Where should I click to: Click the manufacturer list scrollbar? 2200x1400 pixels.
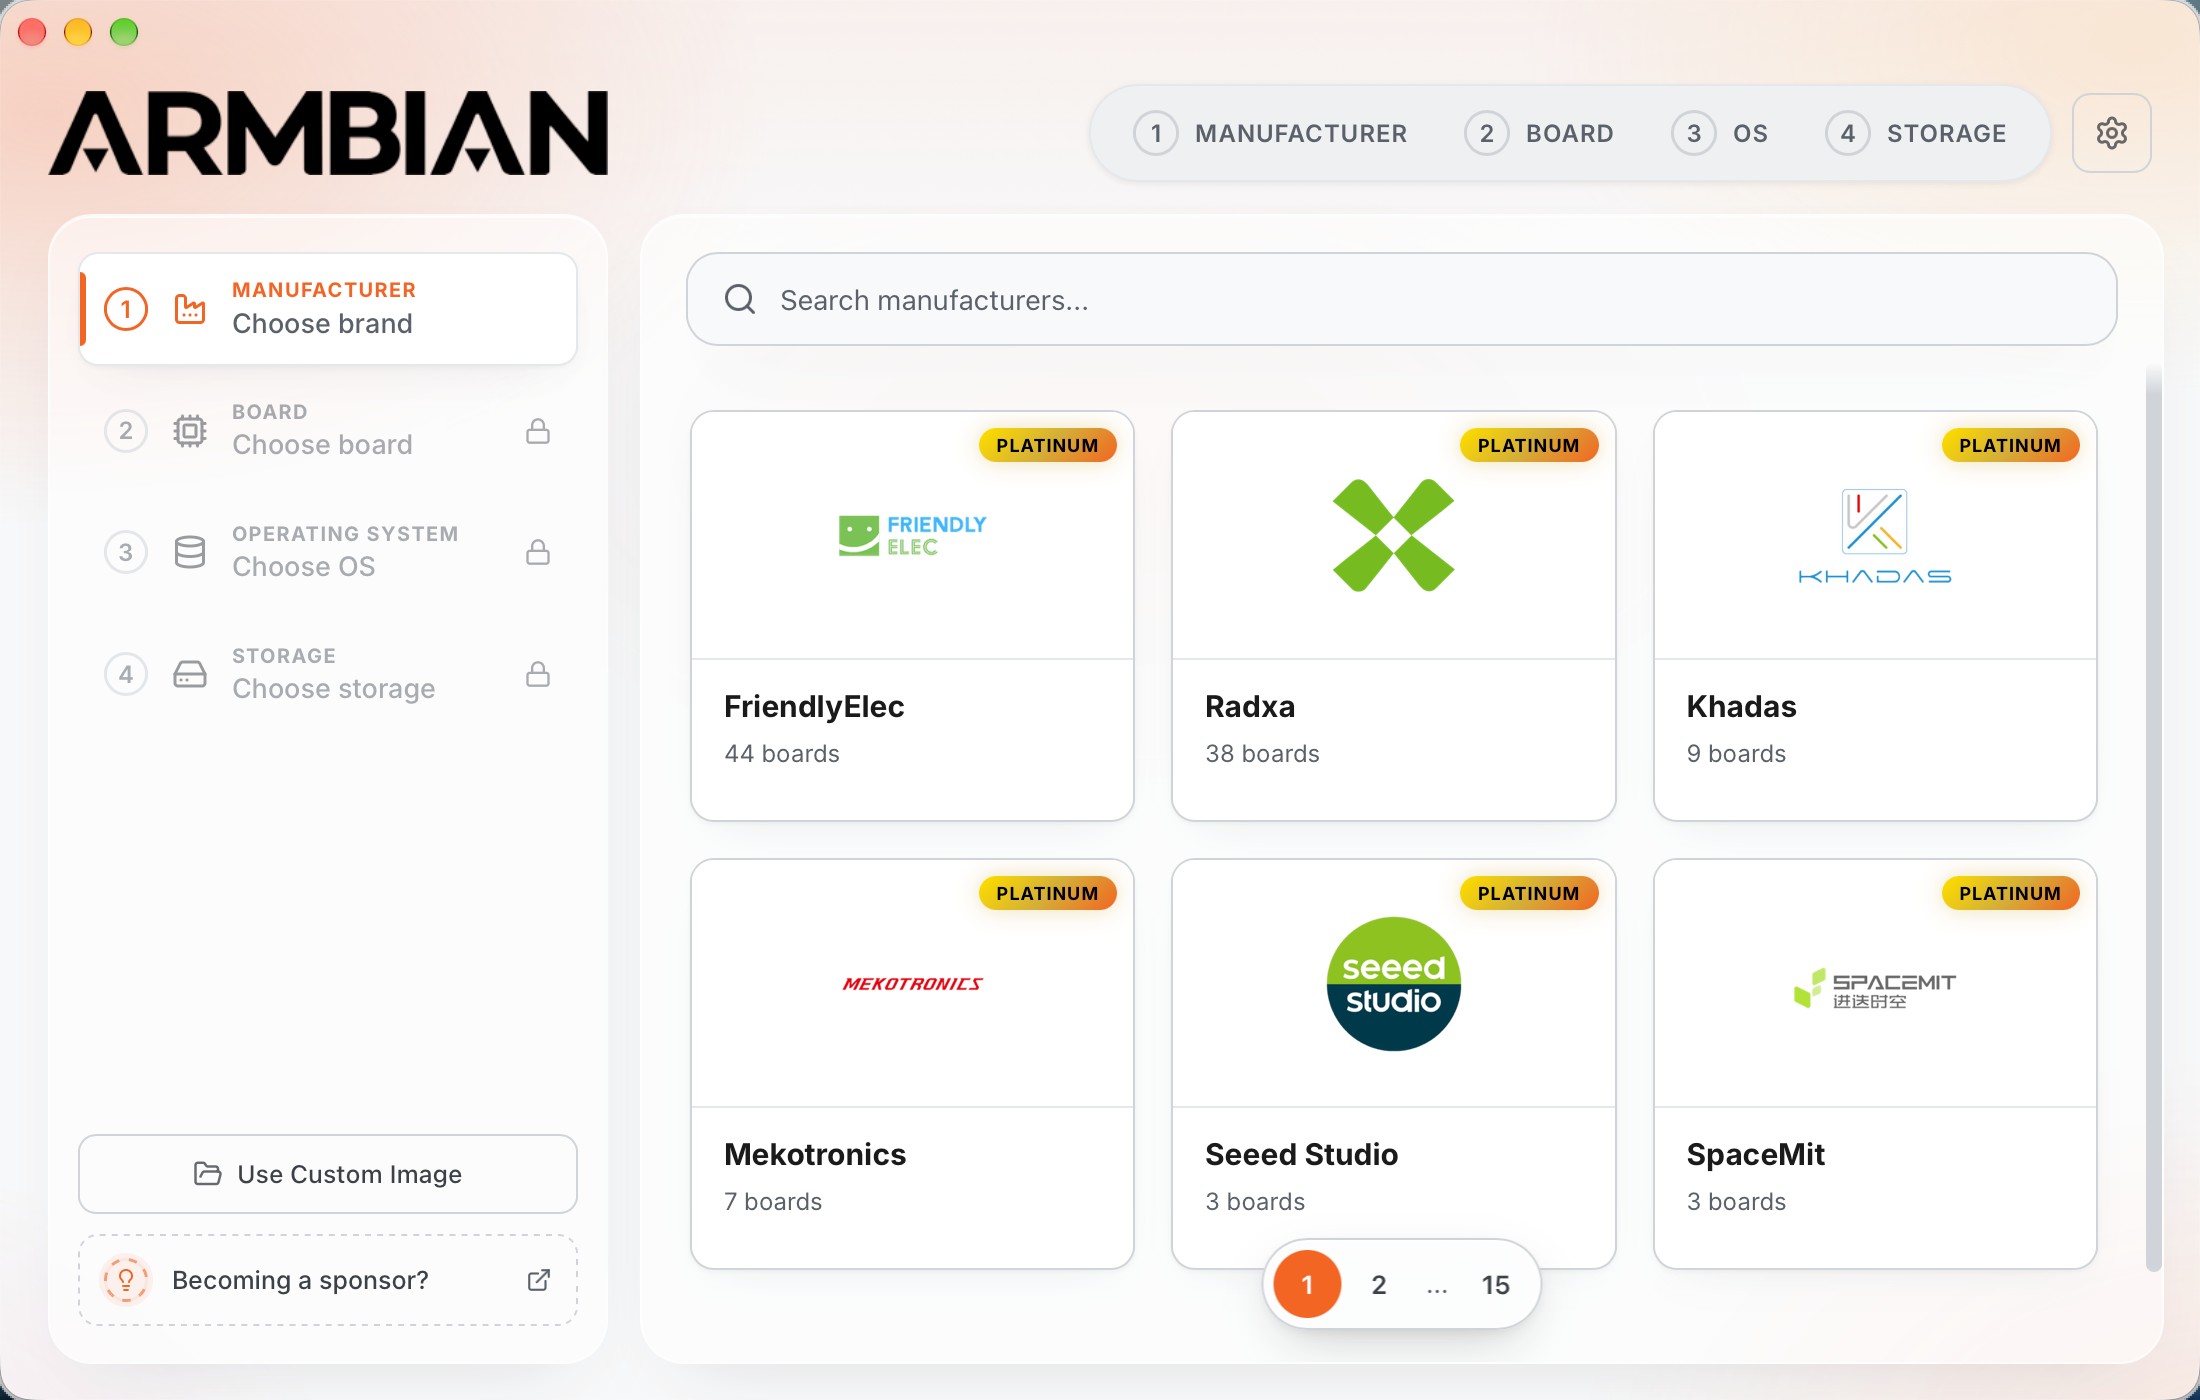pyautogui.click(x=2153, y=820)
